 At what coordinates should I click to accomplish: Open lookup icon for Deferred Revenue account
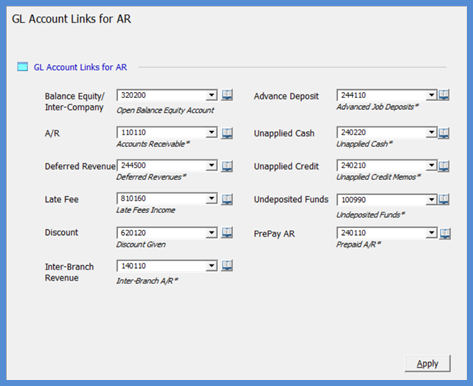227,166
